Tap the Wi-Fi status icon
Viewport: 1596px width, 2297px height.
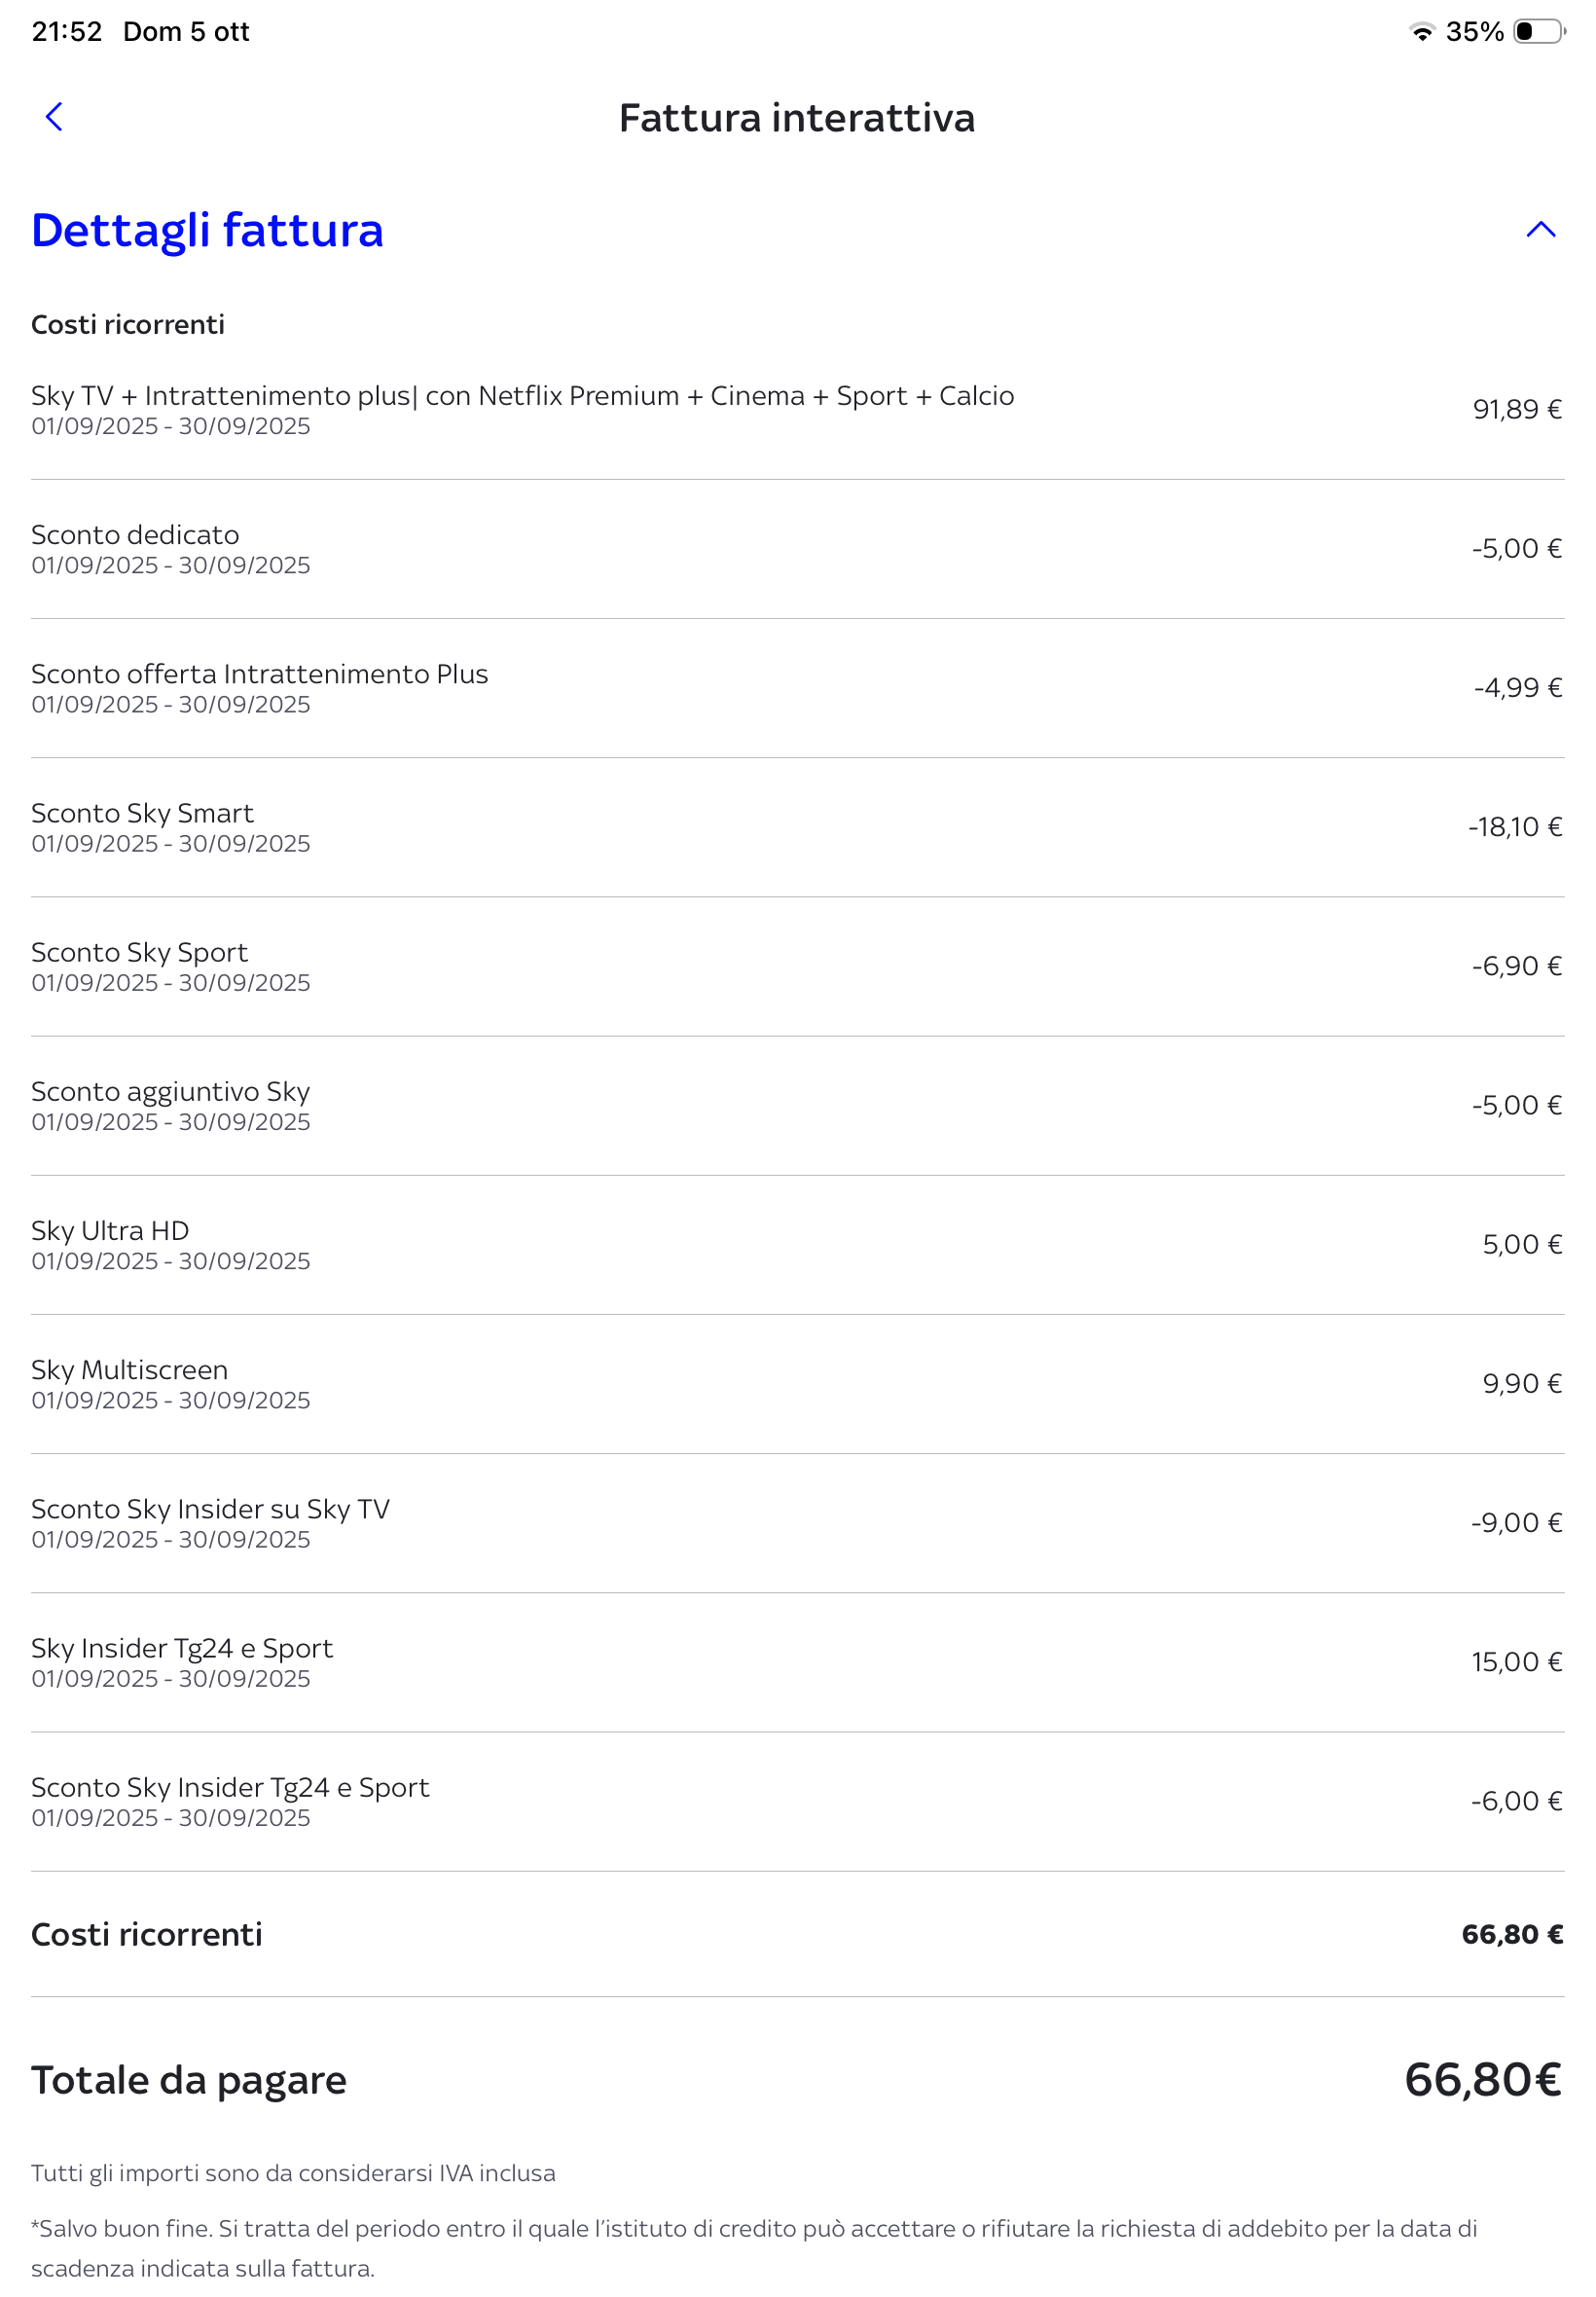[x=1421, y=32]
